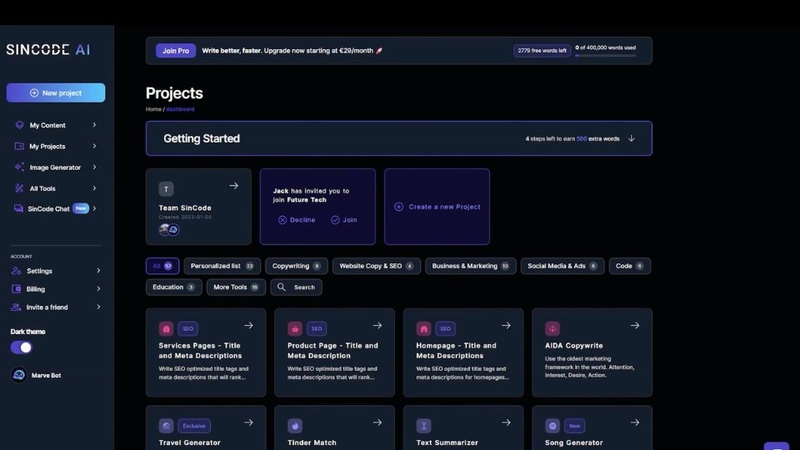
Task: Open Tinder Match tool arrow
Action: (377, 422)
